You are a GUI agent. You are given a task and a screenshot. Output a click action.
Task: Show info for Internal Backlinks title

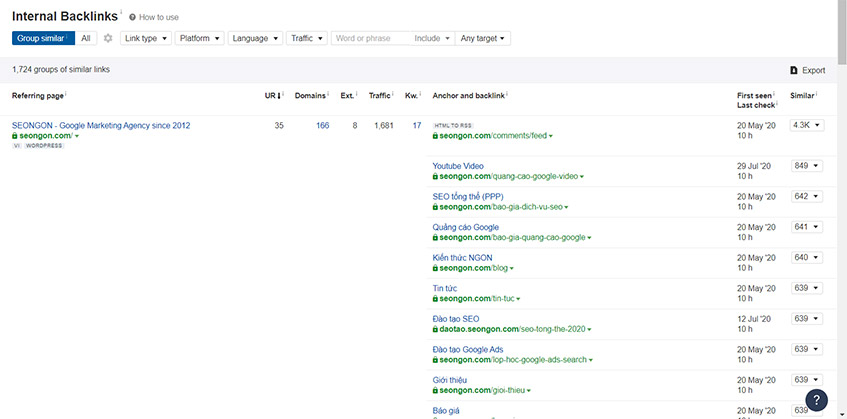click(121, 12)
